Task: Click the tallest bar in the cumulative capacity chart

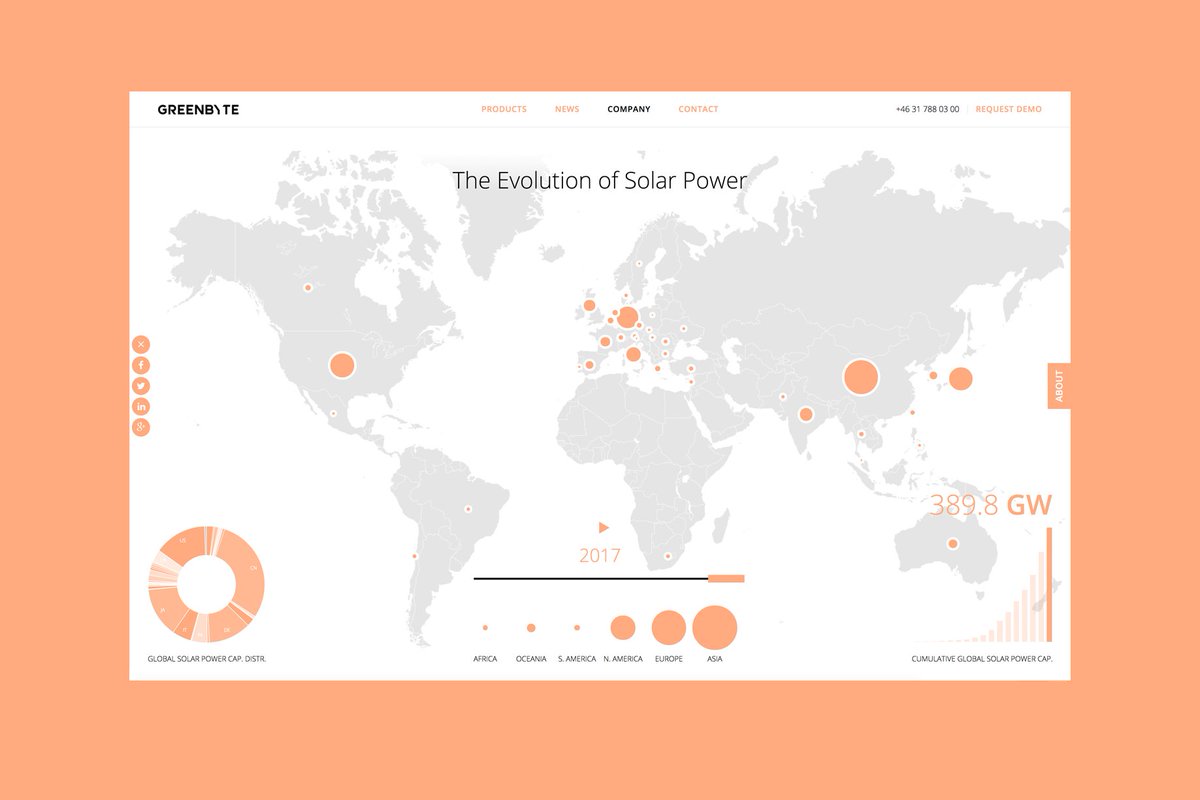Action: point(1049,584)
